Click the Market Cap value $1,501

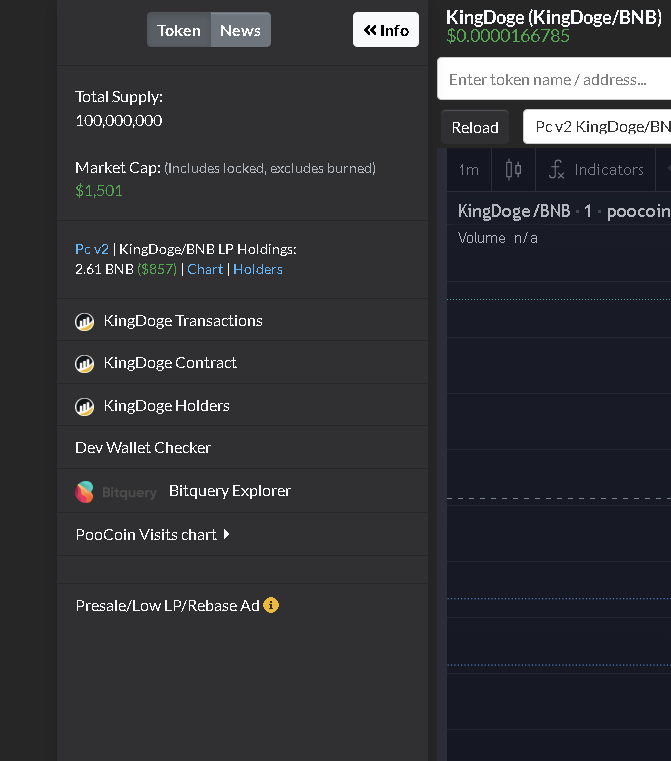coord(99,191)
